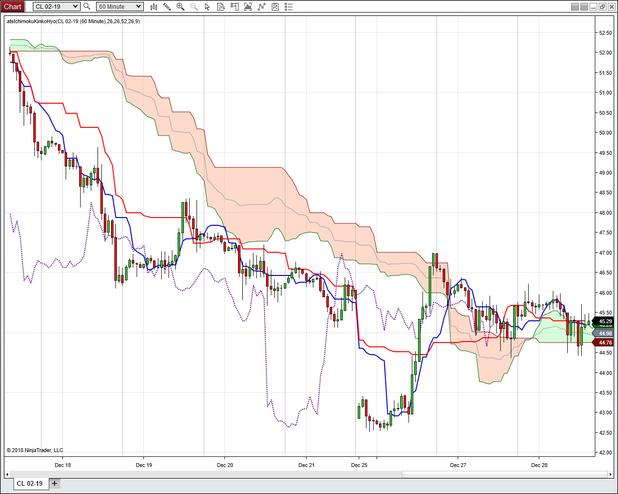Select the arrow cursor pointer tool
Screen dimensions: 618x494
(207, 6)
